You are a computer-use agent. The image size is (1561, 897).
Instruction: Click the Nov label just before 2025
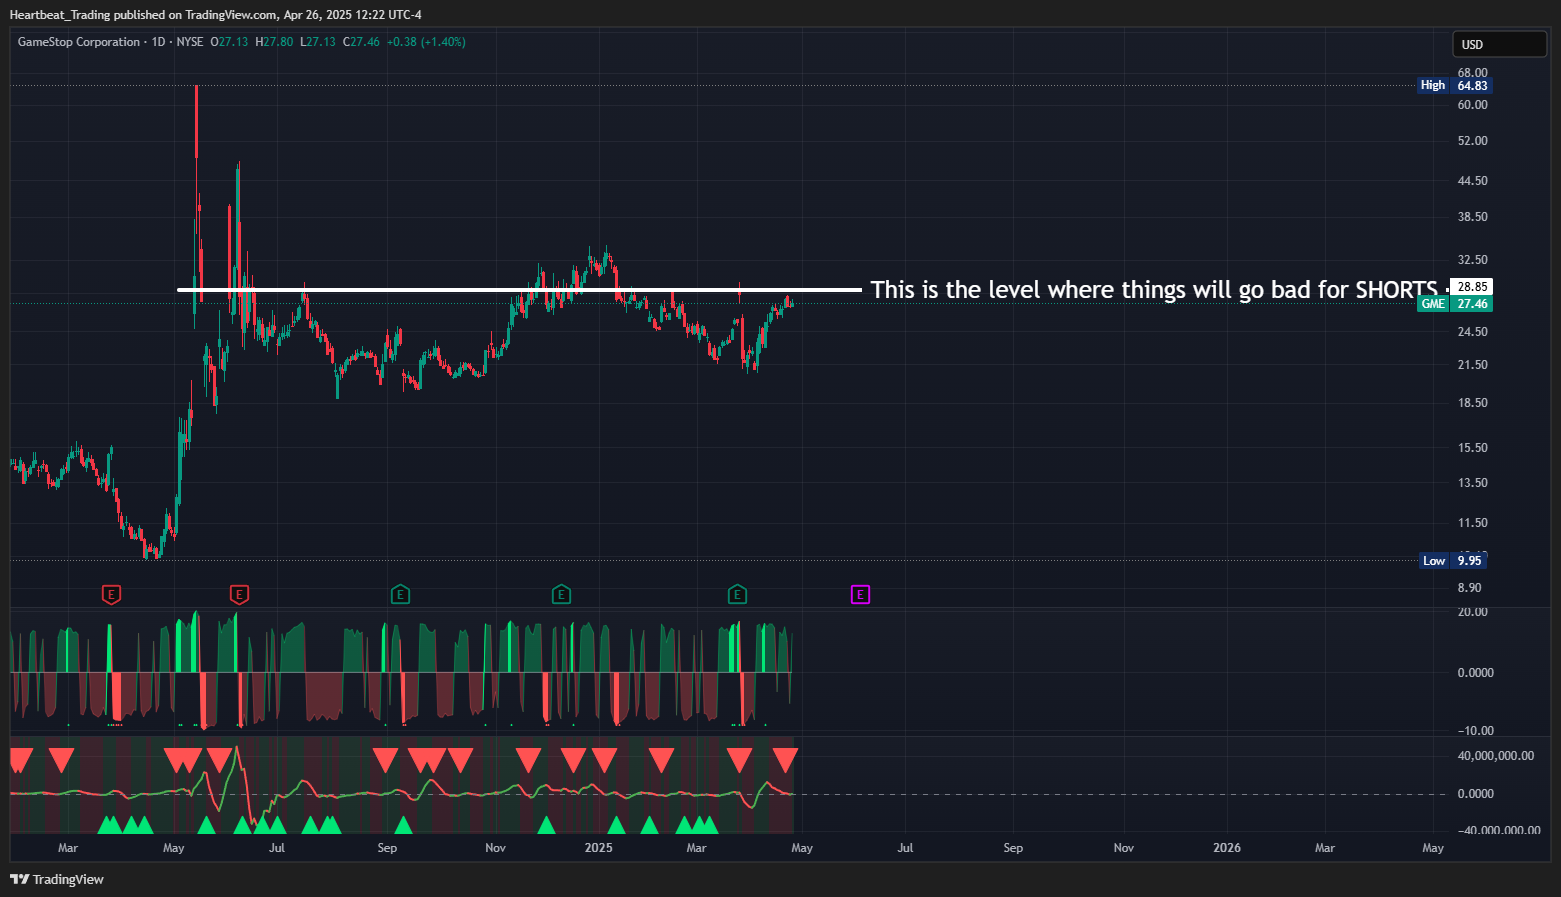495,848
